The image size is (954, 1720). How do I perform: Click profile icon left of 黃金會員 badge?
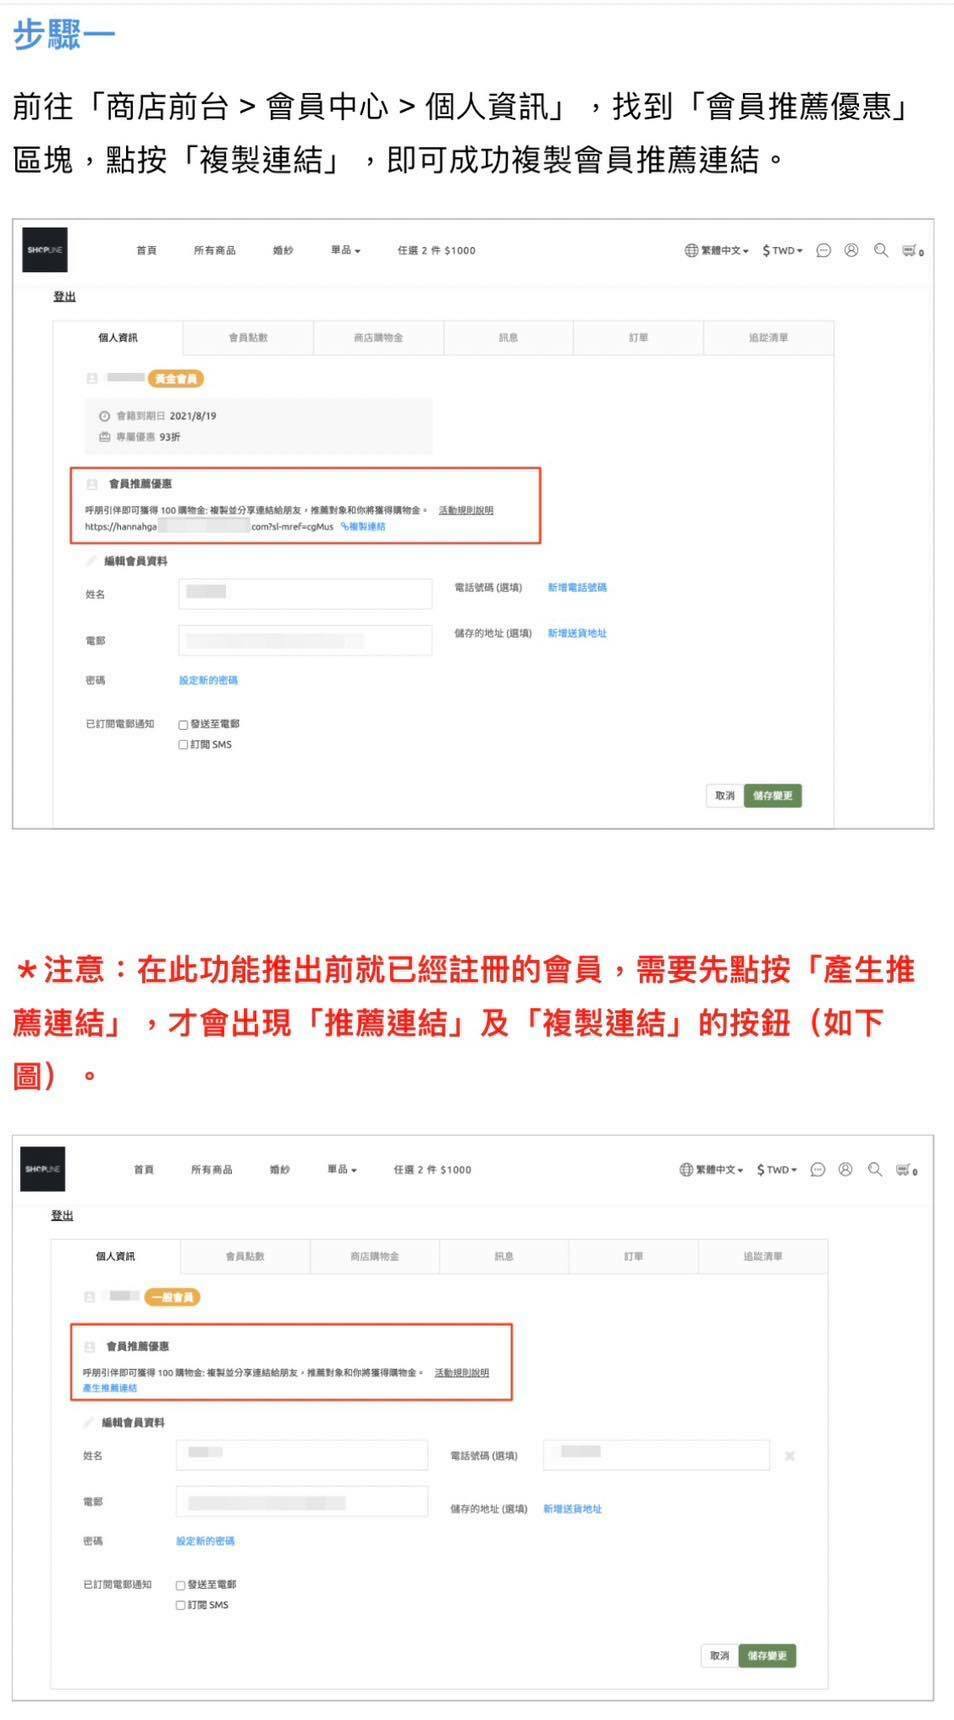92,379
